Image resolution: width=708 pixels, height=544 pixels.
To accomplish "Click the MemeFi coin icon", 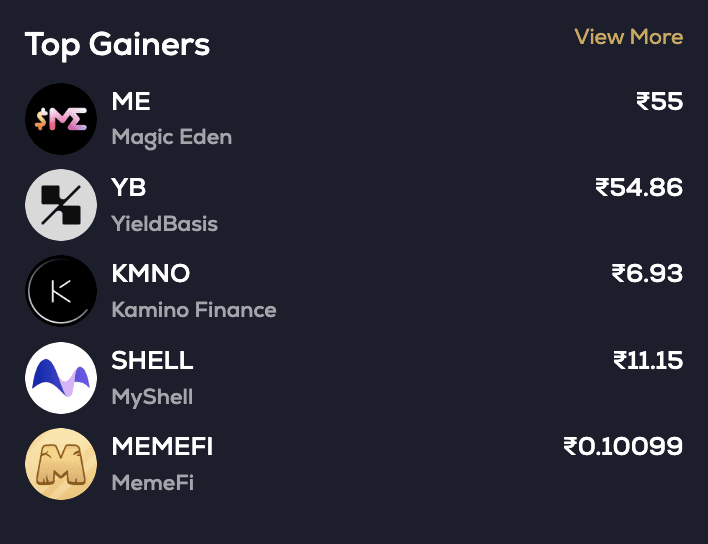I will [x=61, y=464].
